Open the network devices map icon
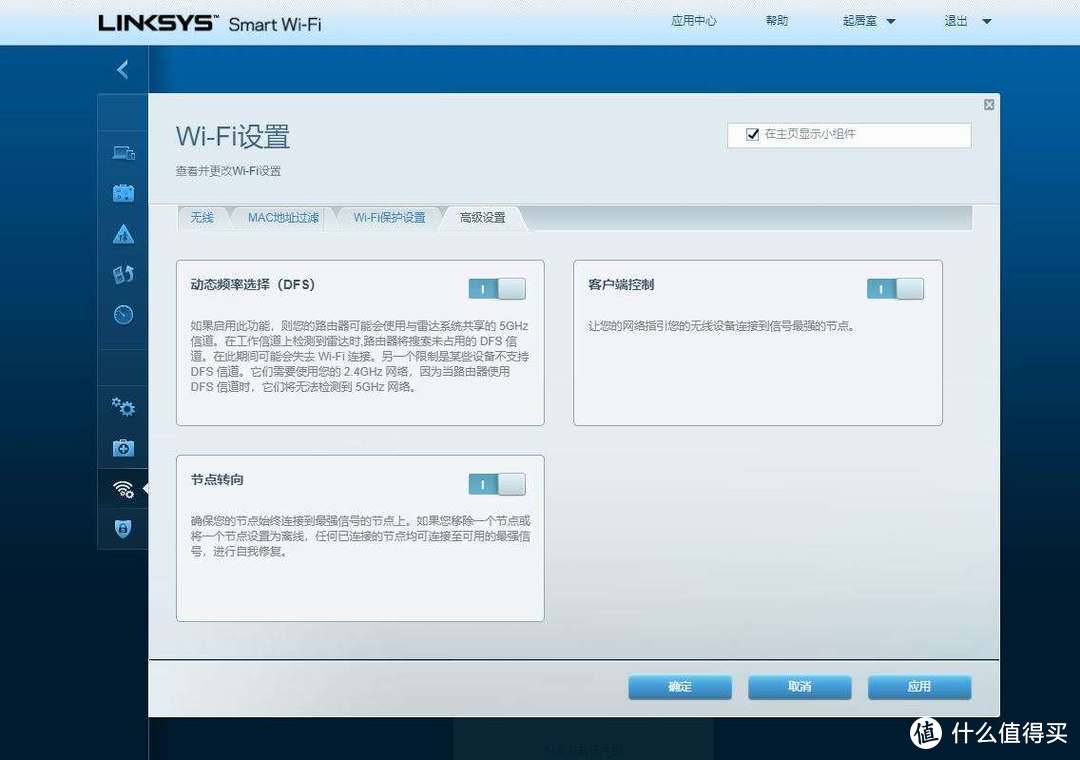The height and width of the screenshot is (760, 1080). click(x=122, y=152)
